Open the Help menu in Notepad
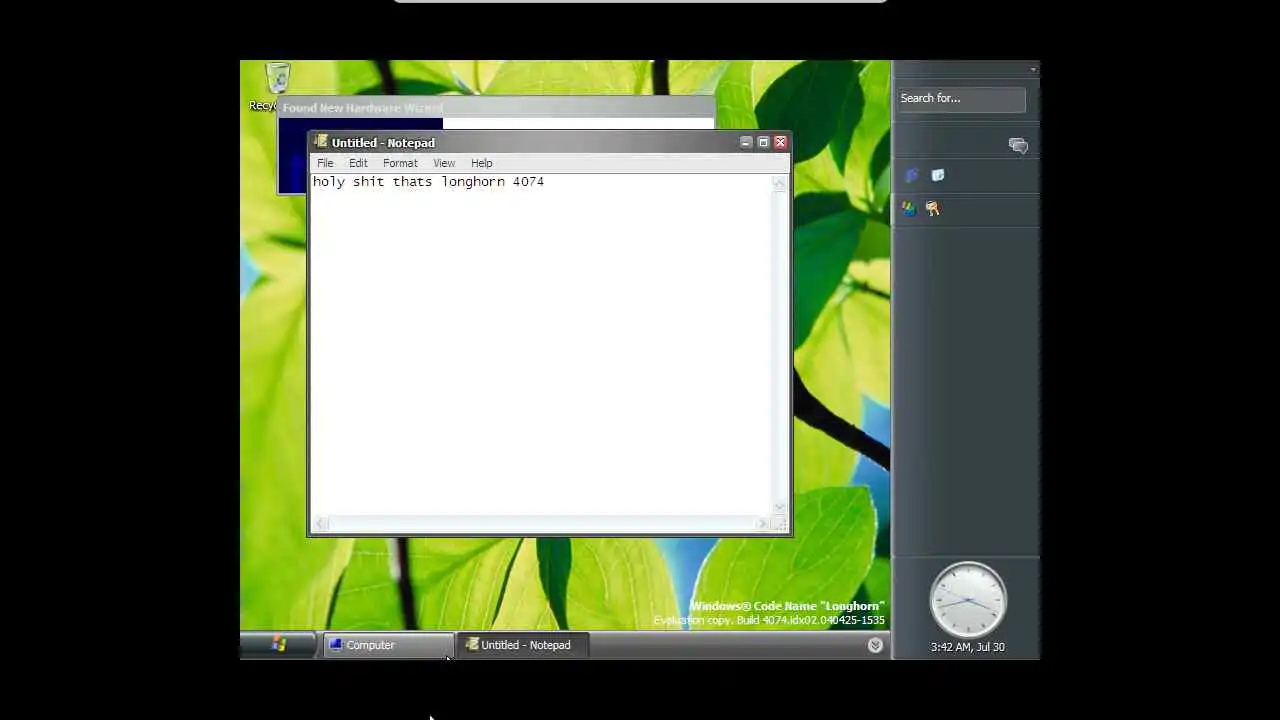 pyautogui.click(x=482, y=163)
